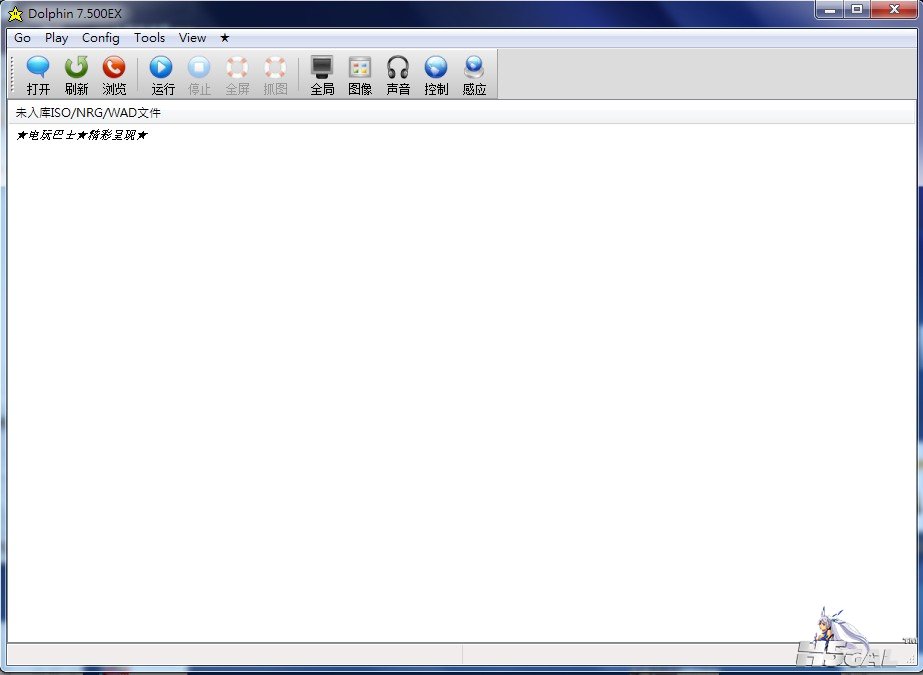Viewport: 923px width, 675px height.
Task: Click the 打开 (Open) toolbar icon
Action: 38,75
